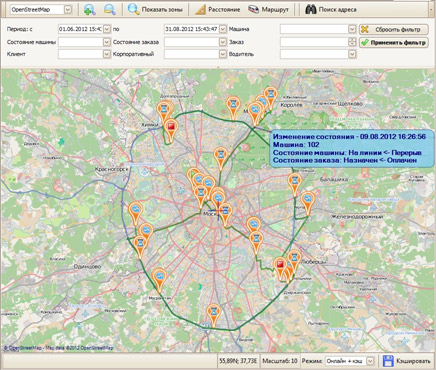Click the Кэшировать save button
Image resolution: width=436 pixels, height=370 pixels.
tap(407, 361)
